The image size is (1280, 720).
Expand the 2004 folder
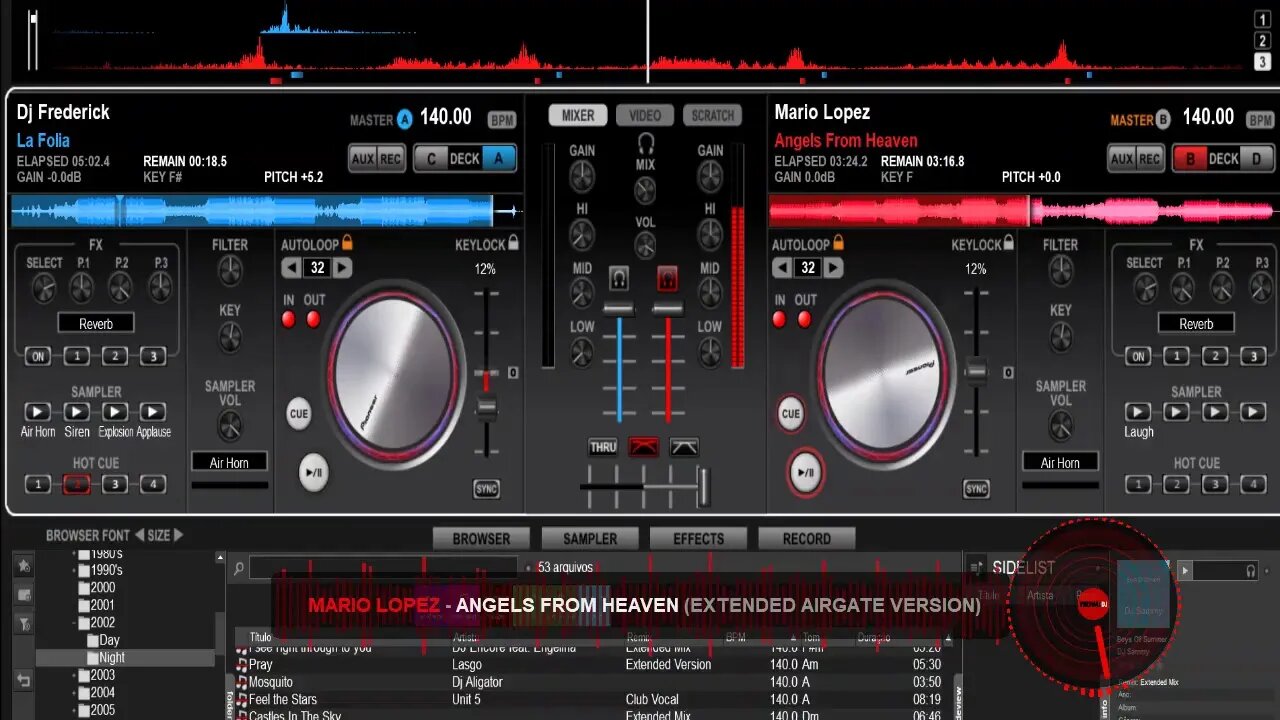(73, 692)
